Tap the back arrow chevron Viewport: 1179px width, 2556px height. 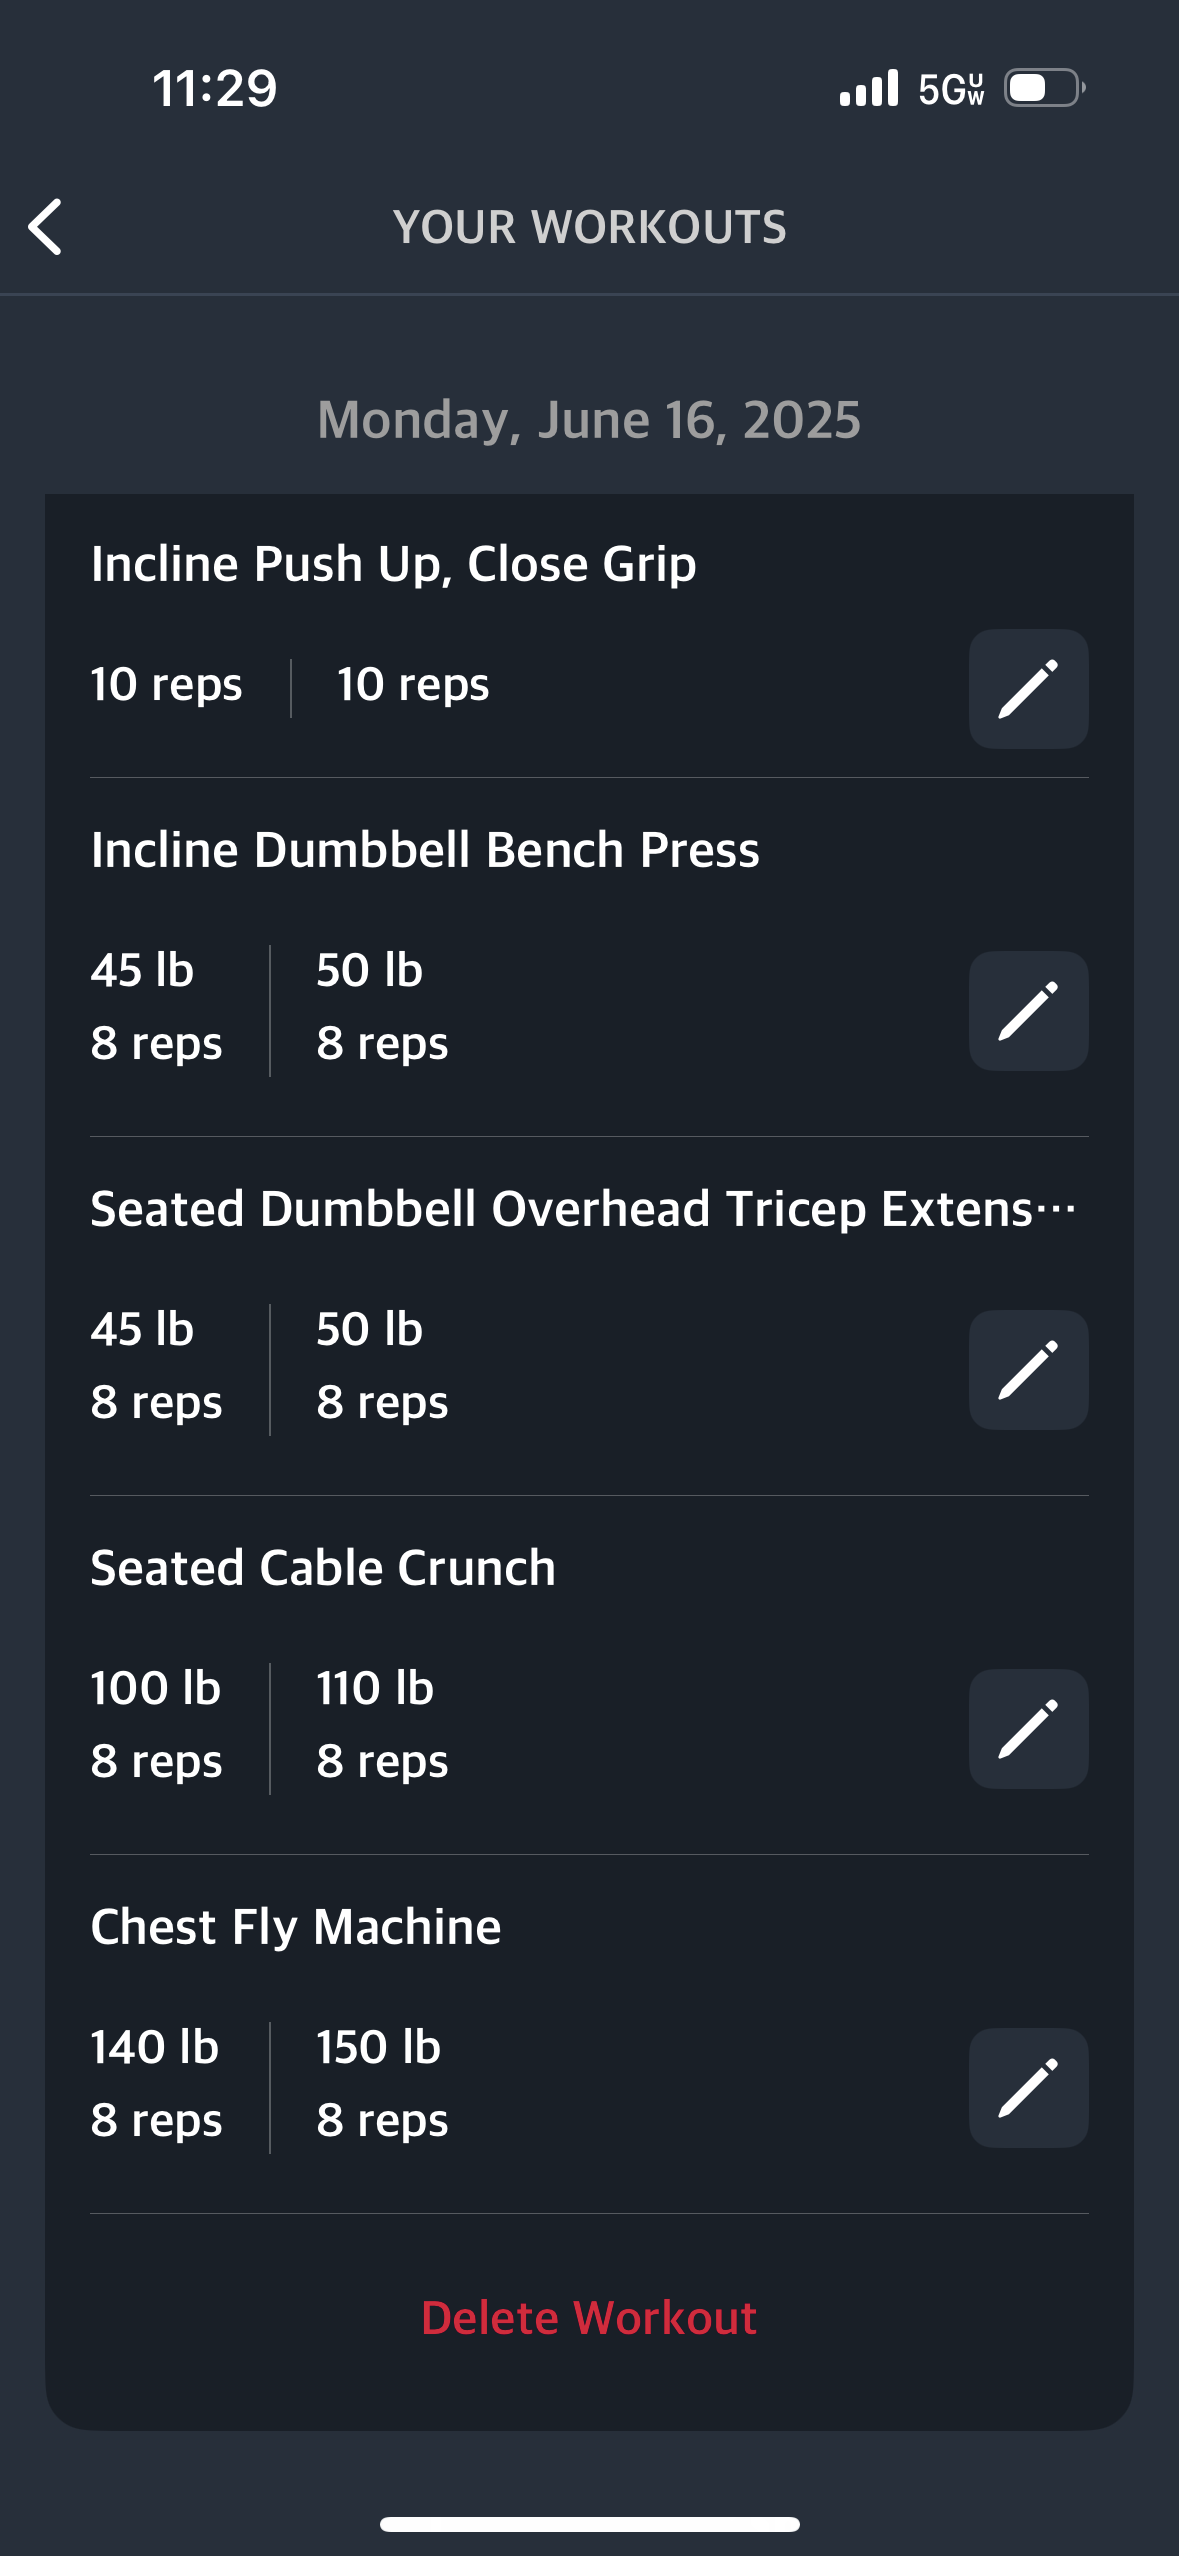[46, 227]
